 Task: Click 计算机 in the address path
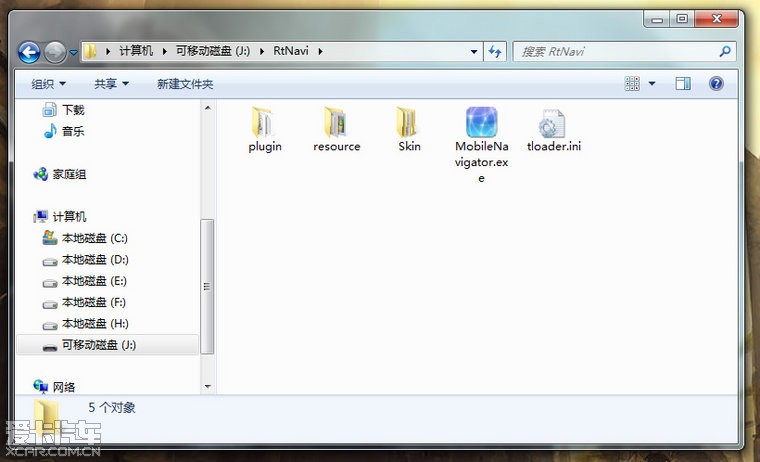[x=136, y=51]
